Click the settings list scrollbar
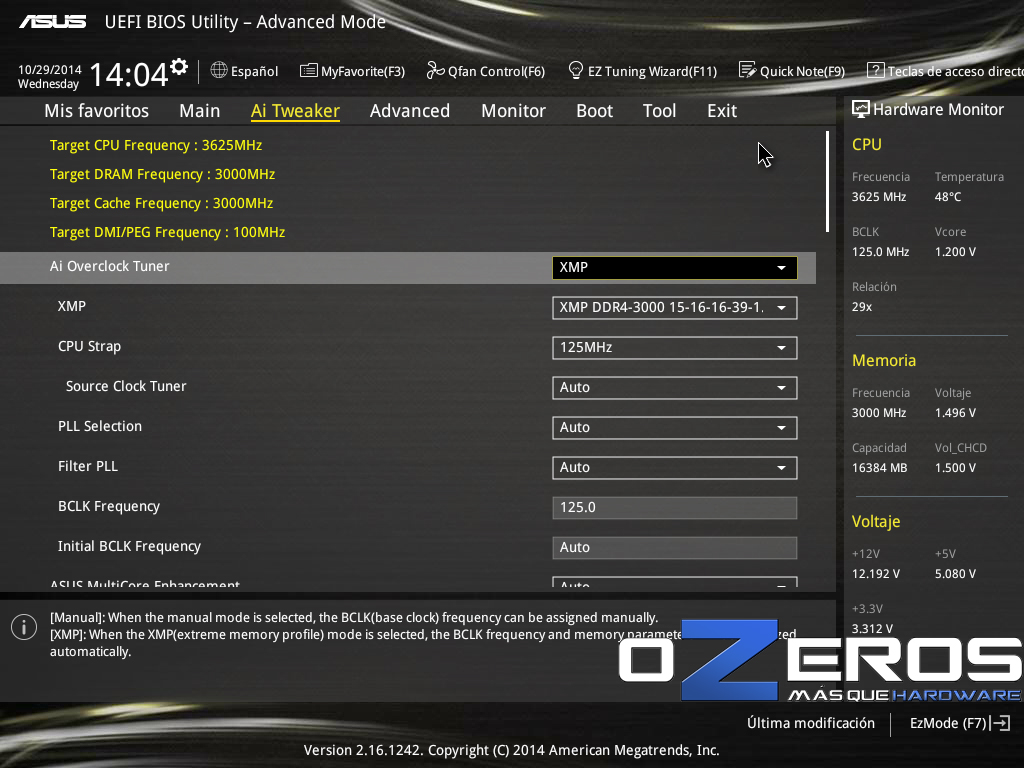The image size is (1024, 768). click(827, 182)
